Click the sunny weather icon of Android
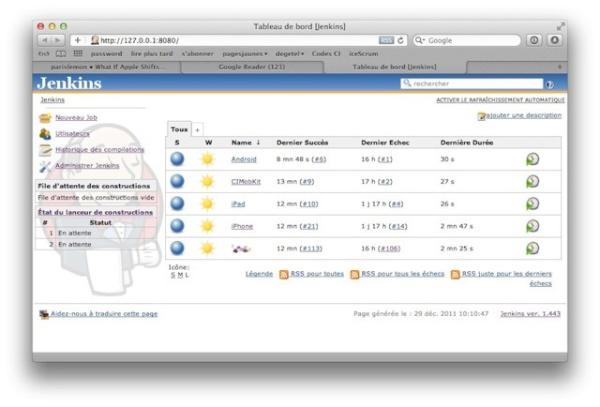This screenshot has height=407, width=600. pos(207,159)
